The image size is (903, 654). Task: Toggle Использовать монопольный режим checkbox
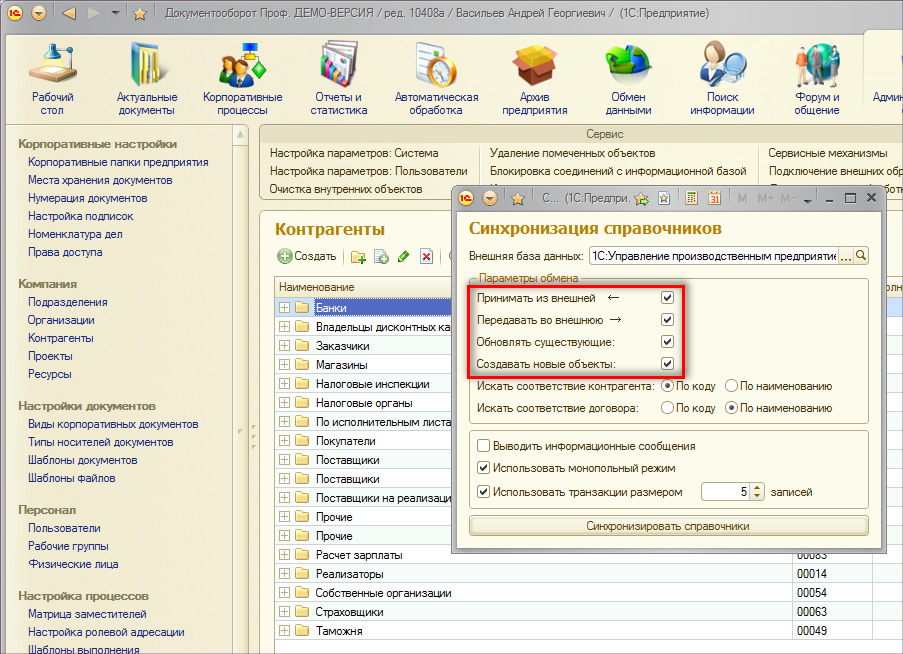[x=484, y=467]
